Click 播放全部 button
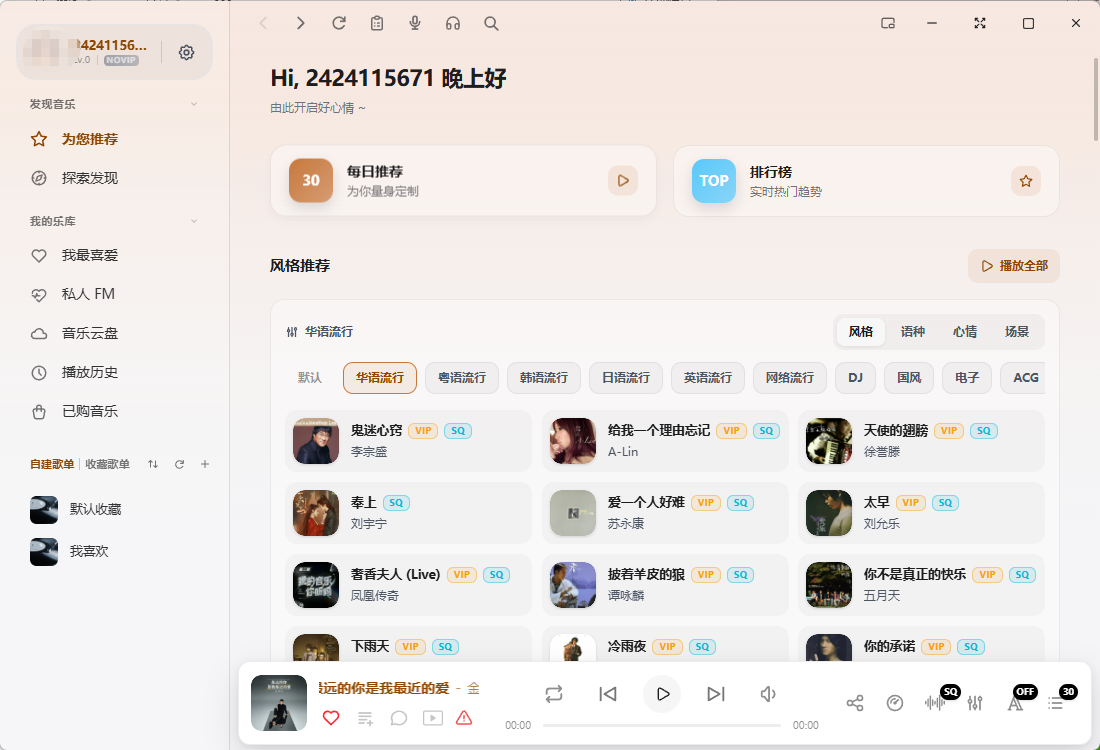Image resolution: width=1100 pixels, height=750 pixels. [1014, 266]
